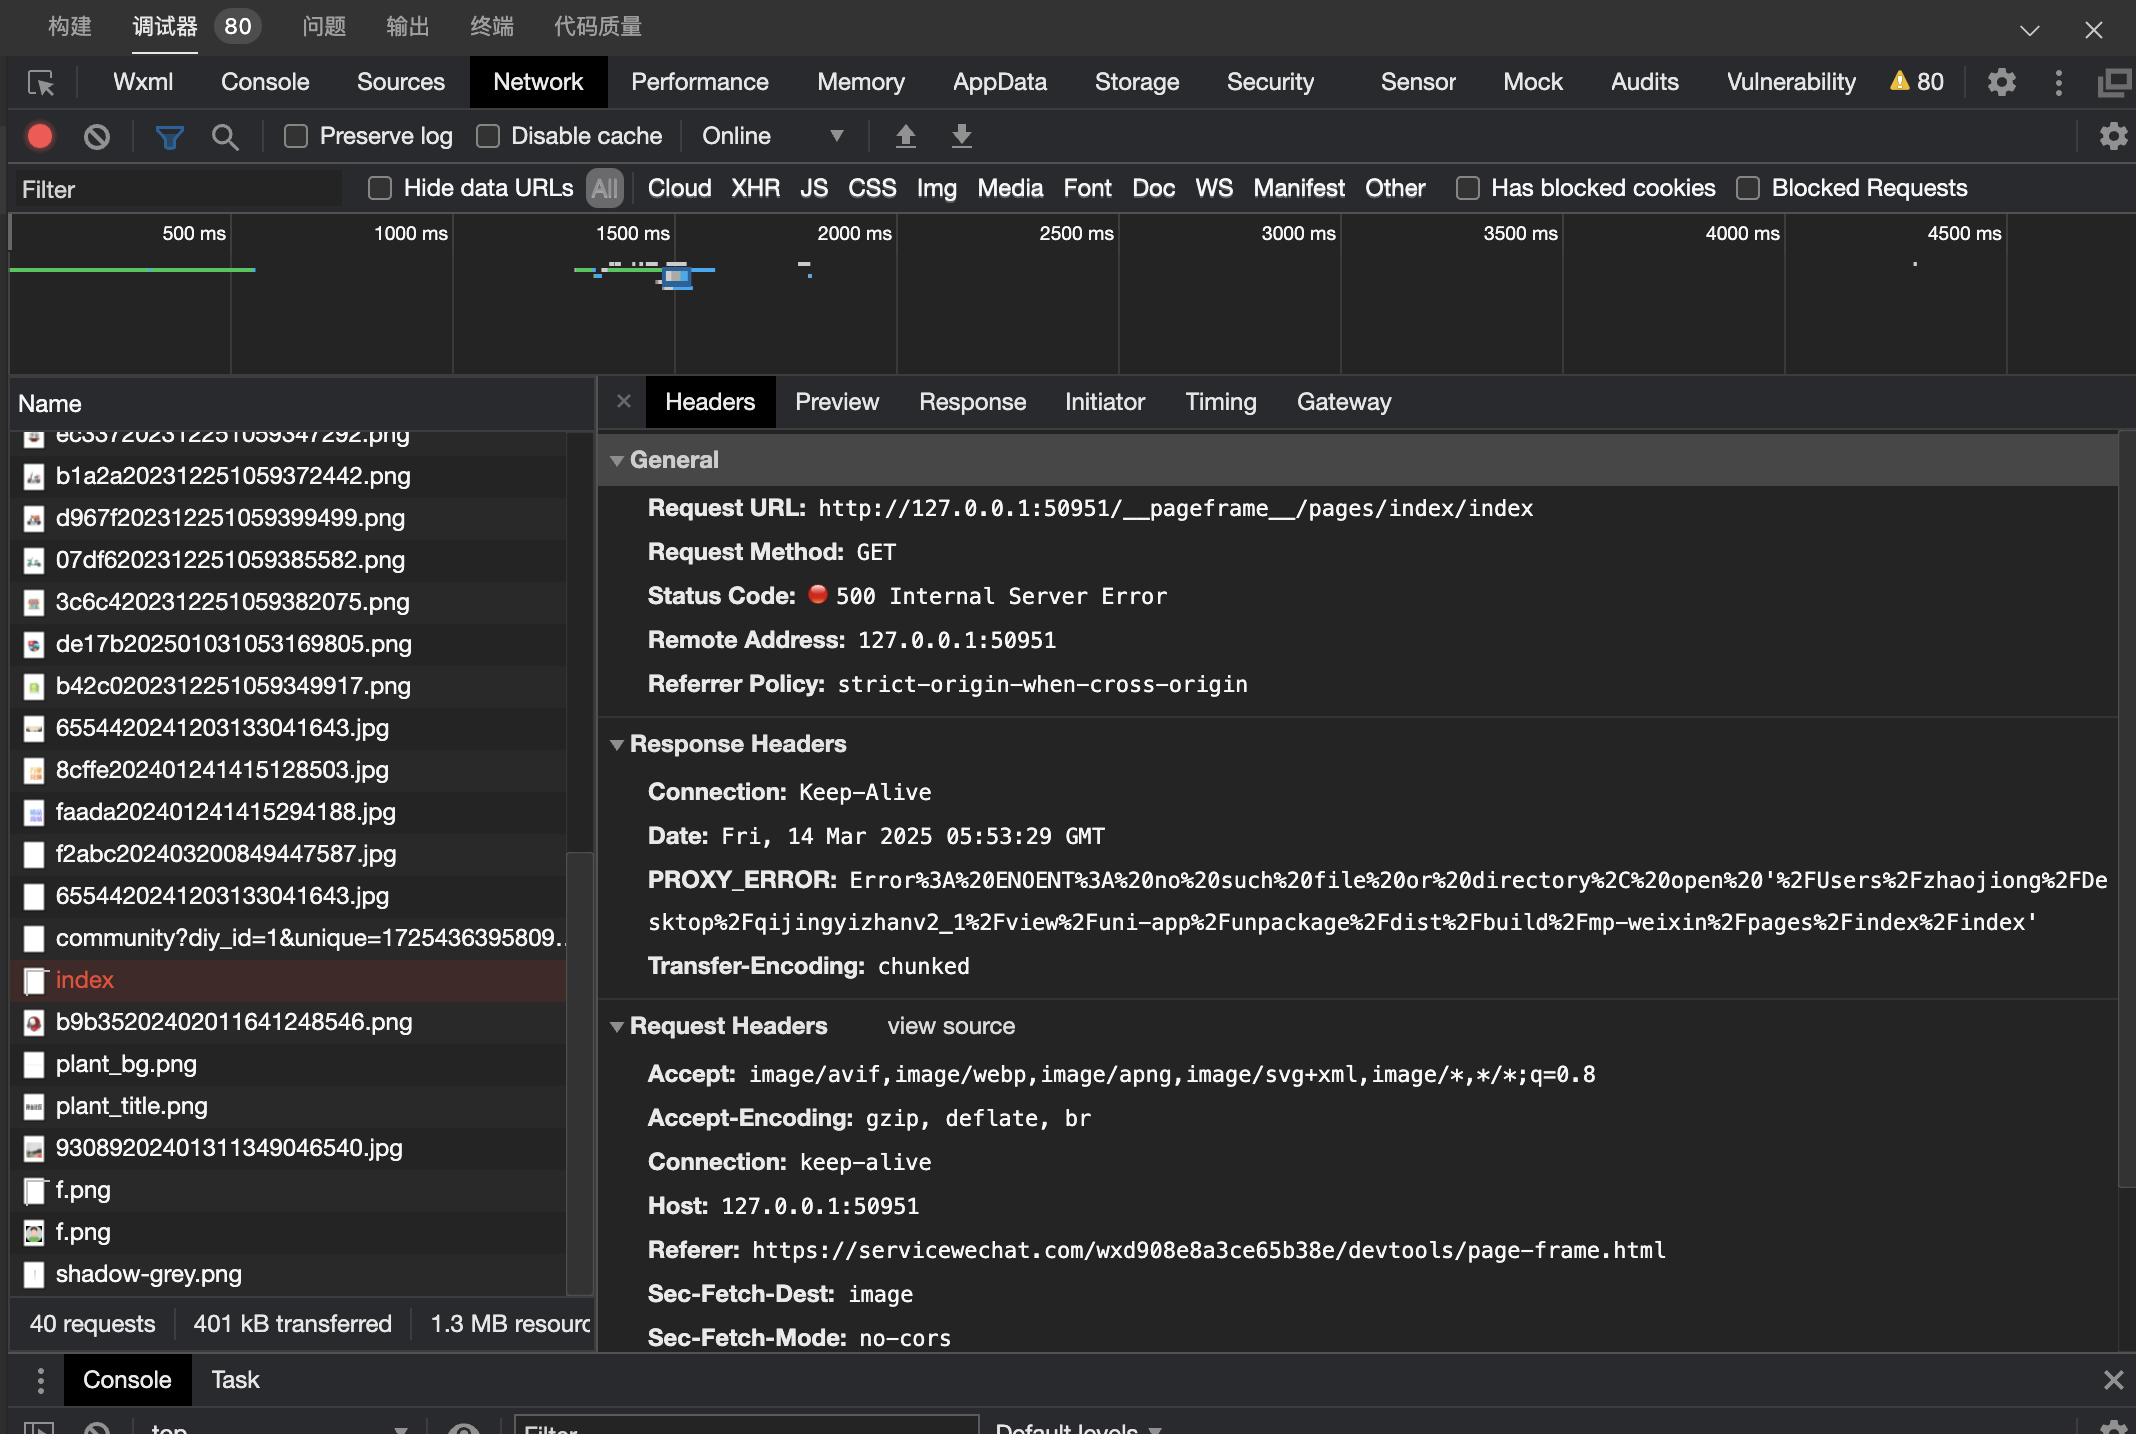Click the undock window icon
The image size is (2136, 1434).
click(2114, 82)
